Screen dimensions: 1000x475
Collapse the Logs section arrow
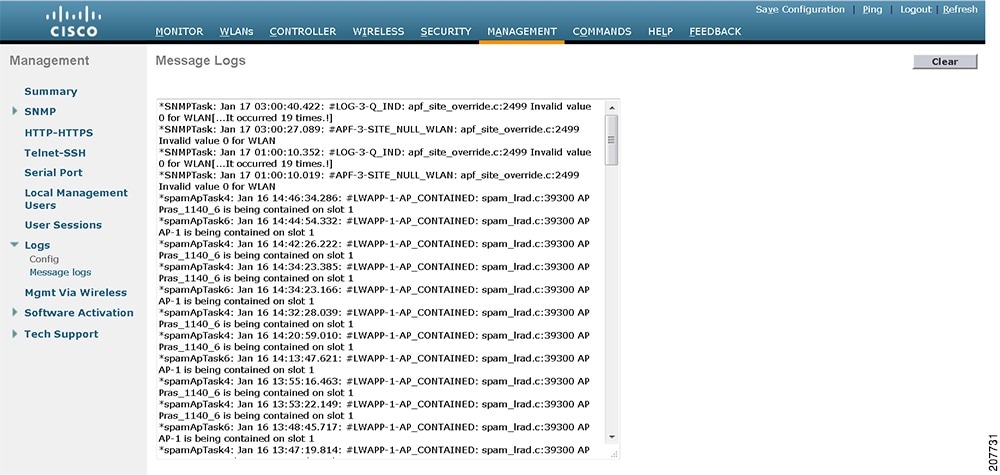[15, 244]
